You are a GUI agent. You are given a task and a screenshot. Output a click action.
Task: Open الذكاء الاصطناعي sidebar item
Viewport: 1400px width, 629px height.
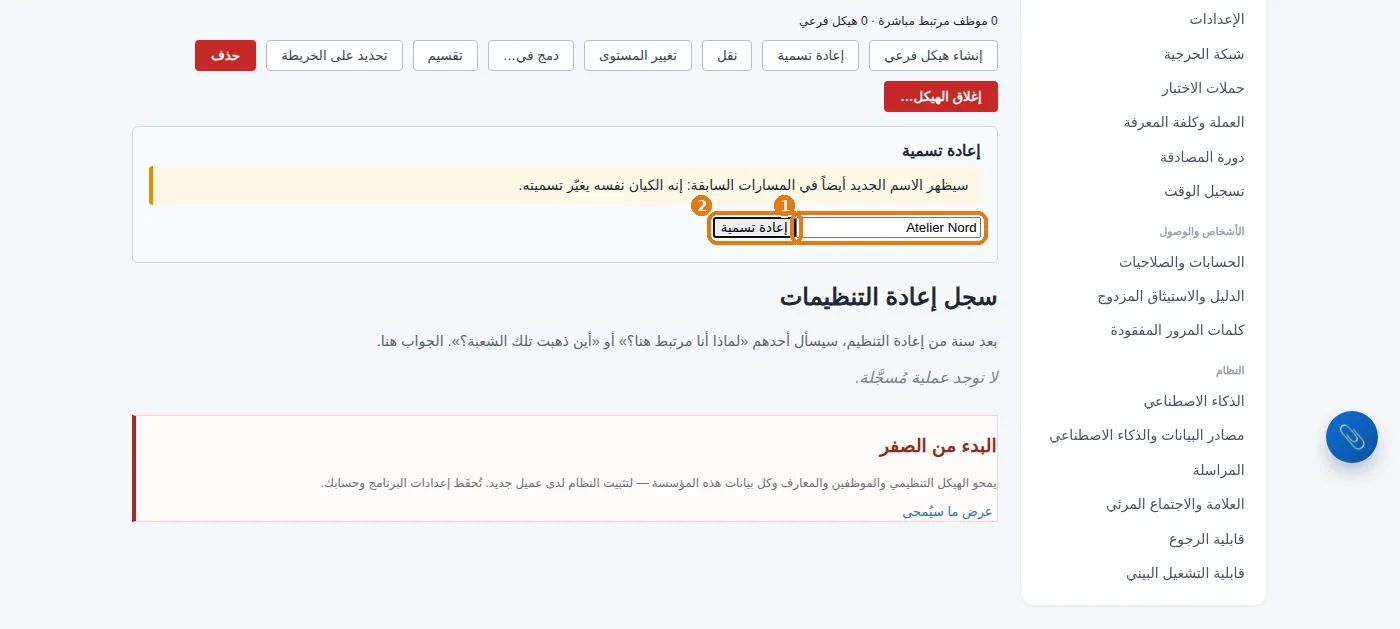(1194, 401)
